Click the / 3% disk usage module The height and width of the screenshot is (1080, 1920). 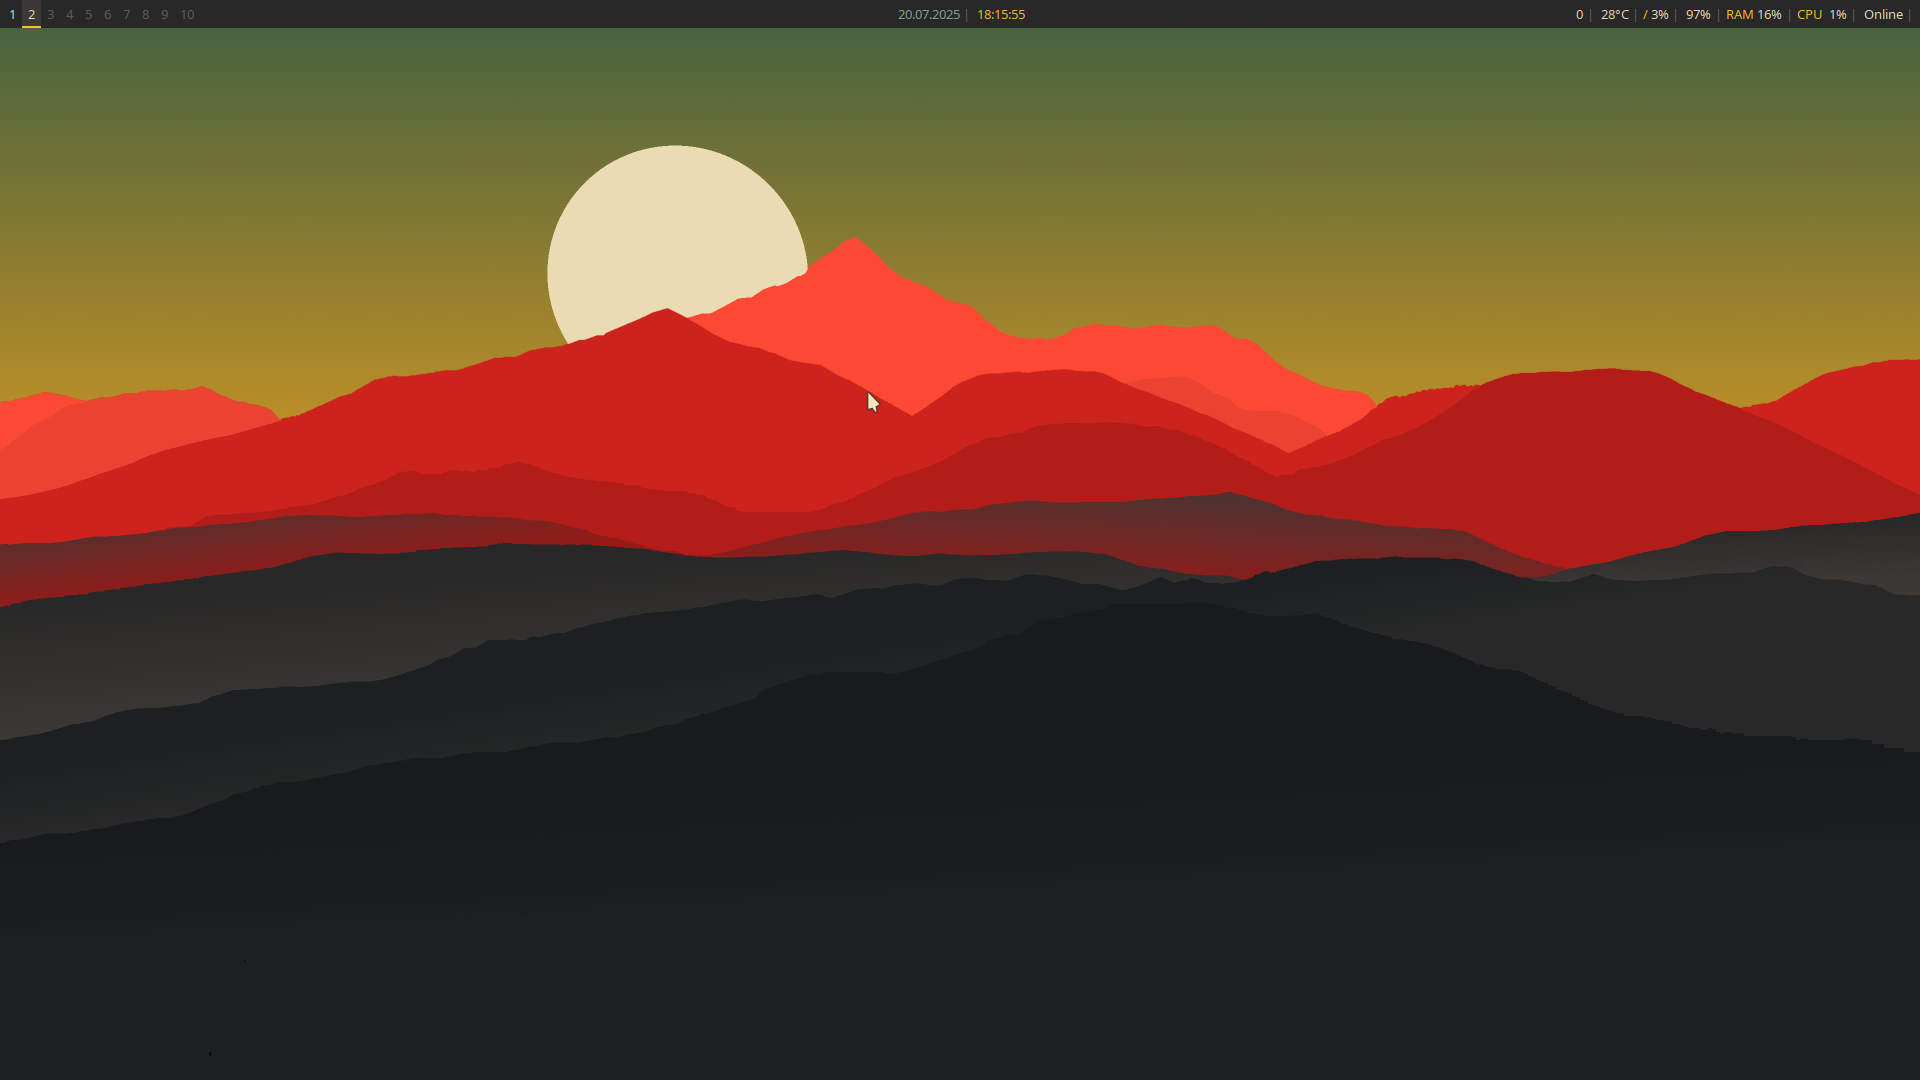(x=1656, y=14)
